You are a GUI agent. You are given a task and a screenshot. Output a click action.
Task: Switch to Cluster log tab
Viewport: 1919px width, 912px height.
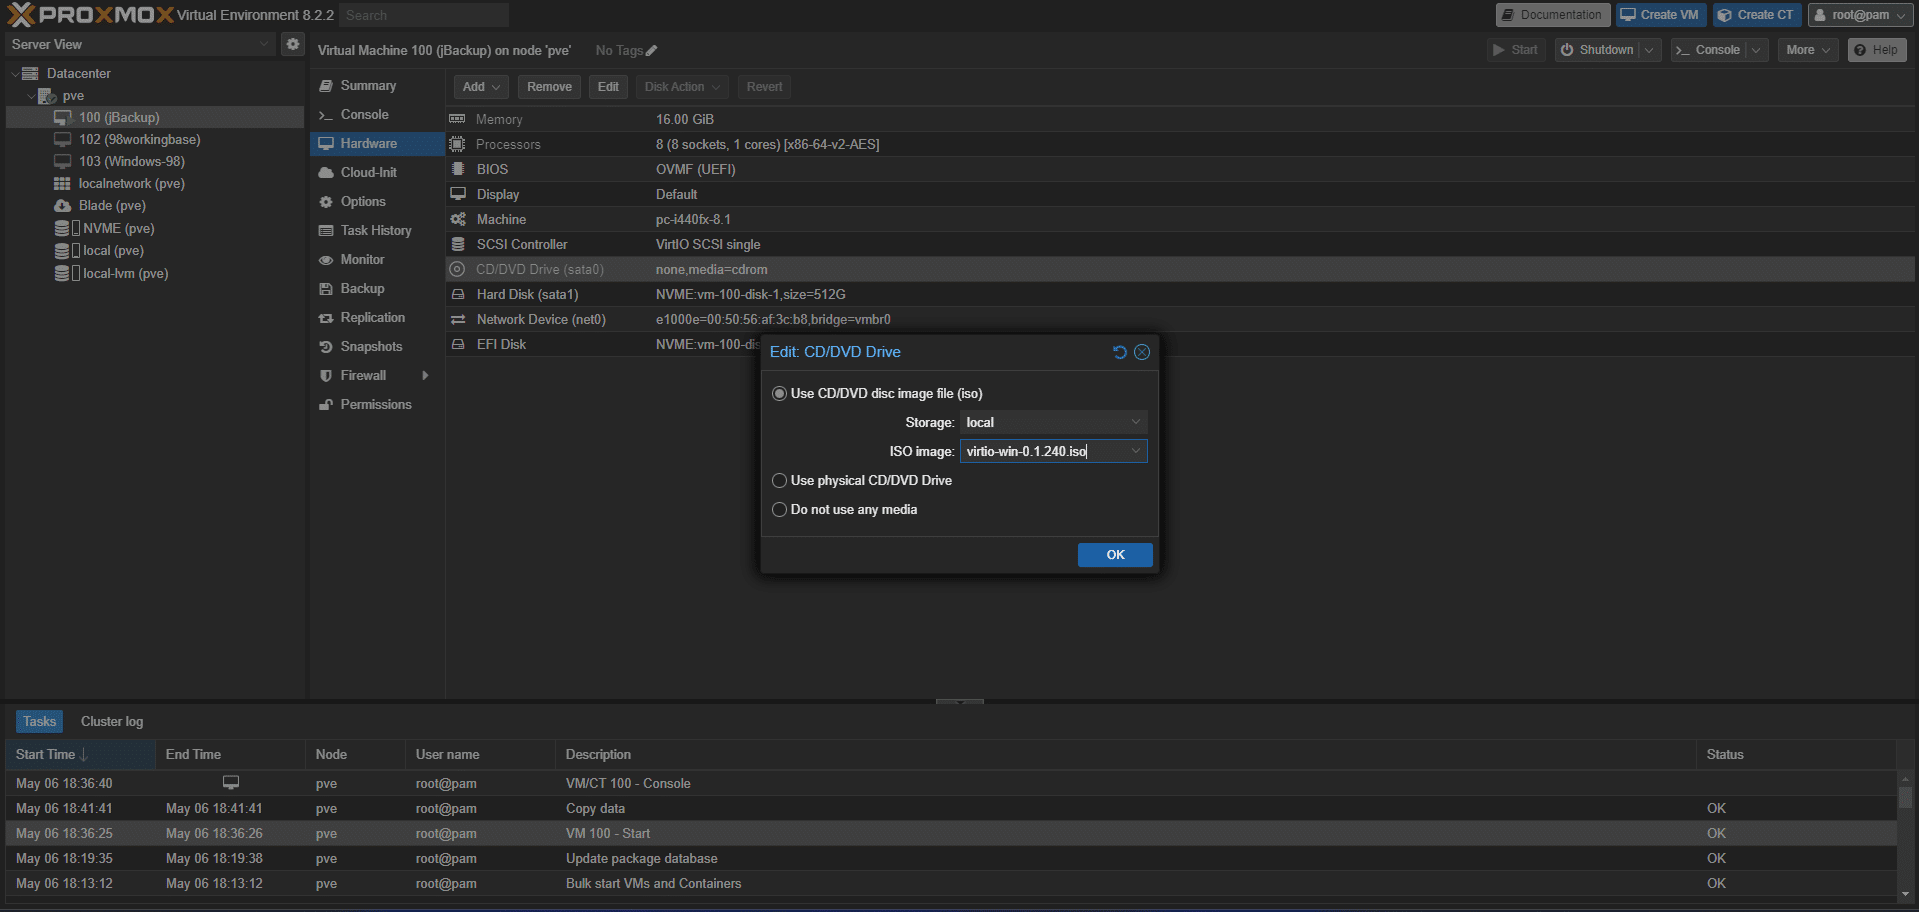coord(112,721)
